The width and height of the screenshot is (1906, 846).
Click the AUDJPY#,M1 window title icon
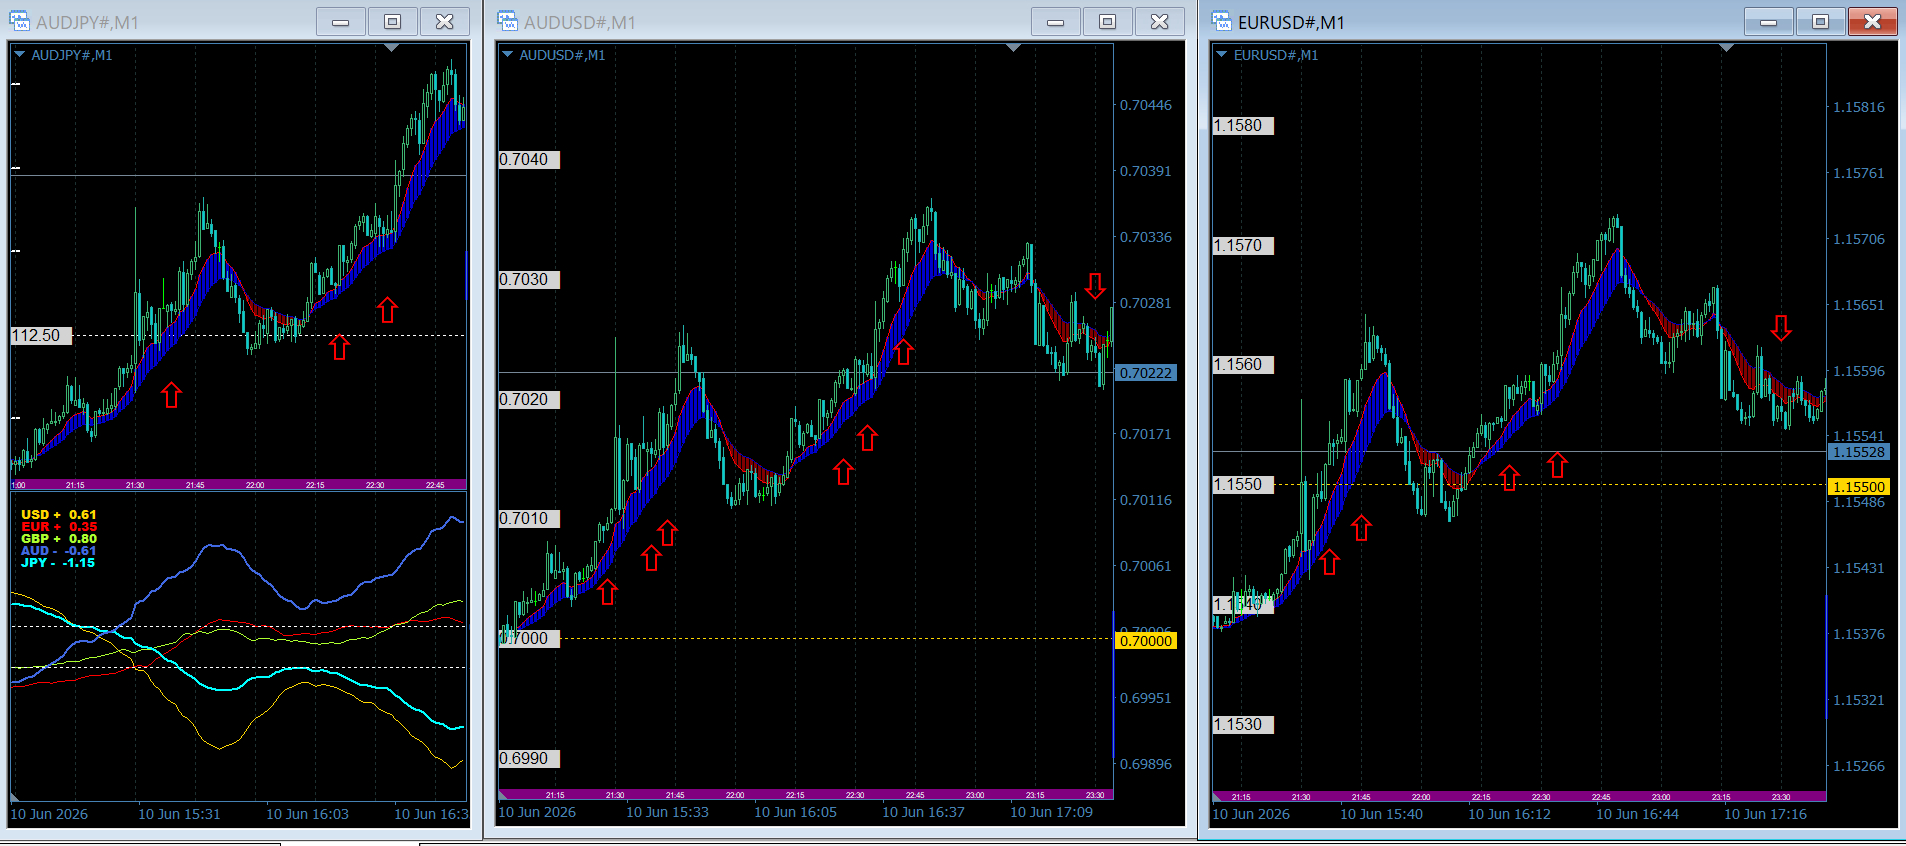pos(20,21)
